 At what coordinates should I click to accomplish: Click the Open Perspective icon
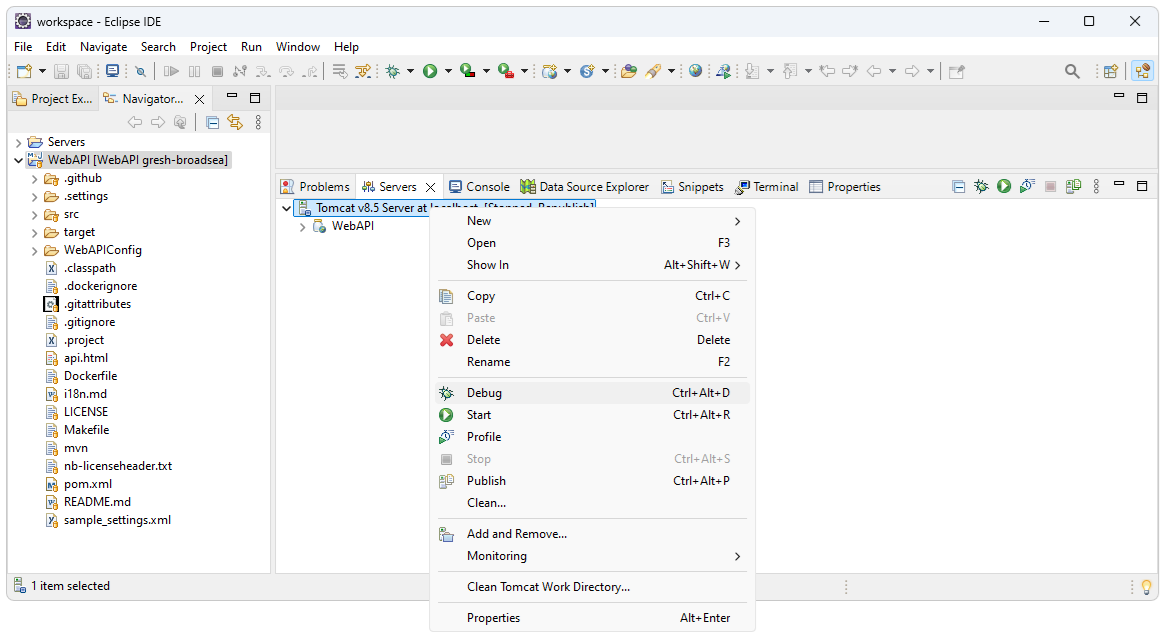click(x=1110, y=71)
